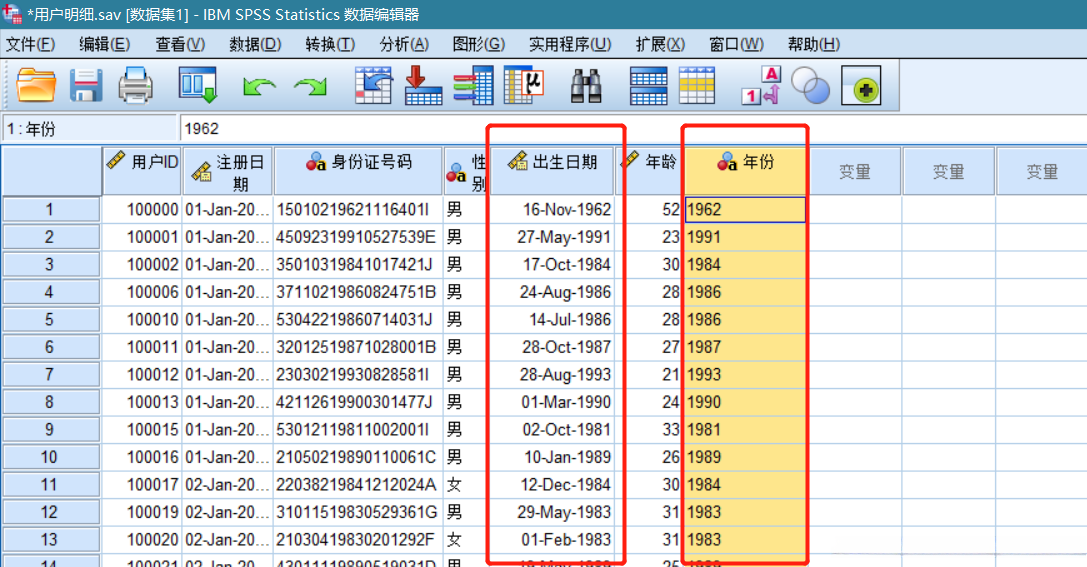Screen dimensions: 1087x567
Task: Open the 编辑(E) menu
Action: [x=104, y=44]
